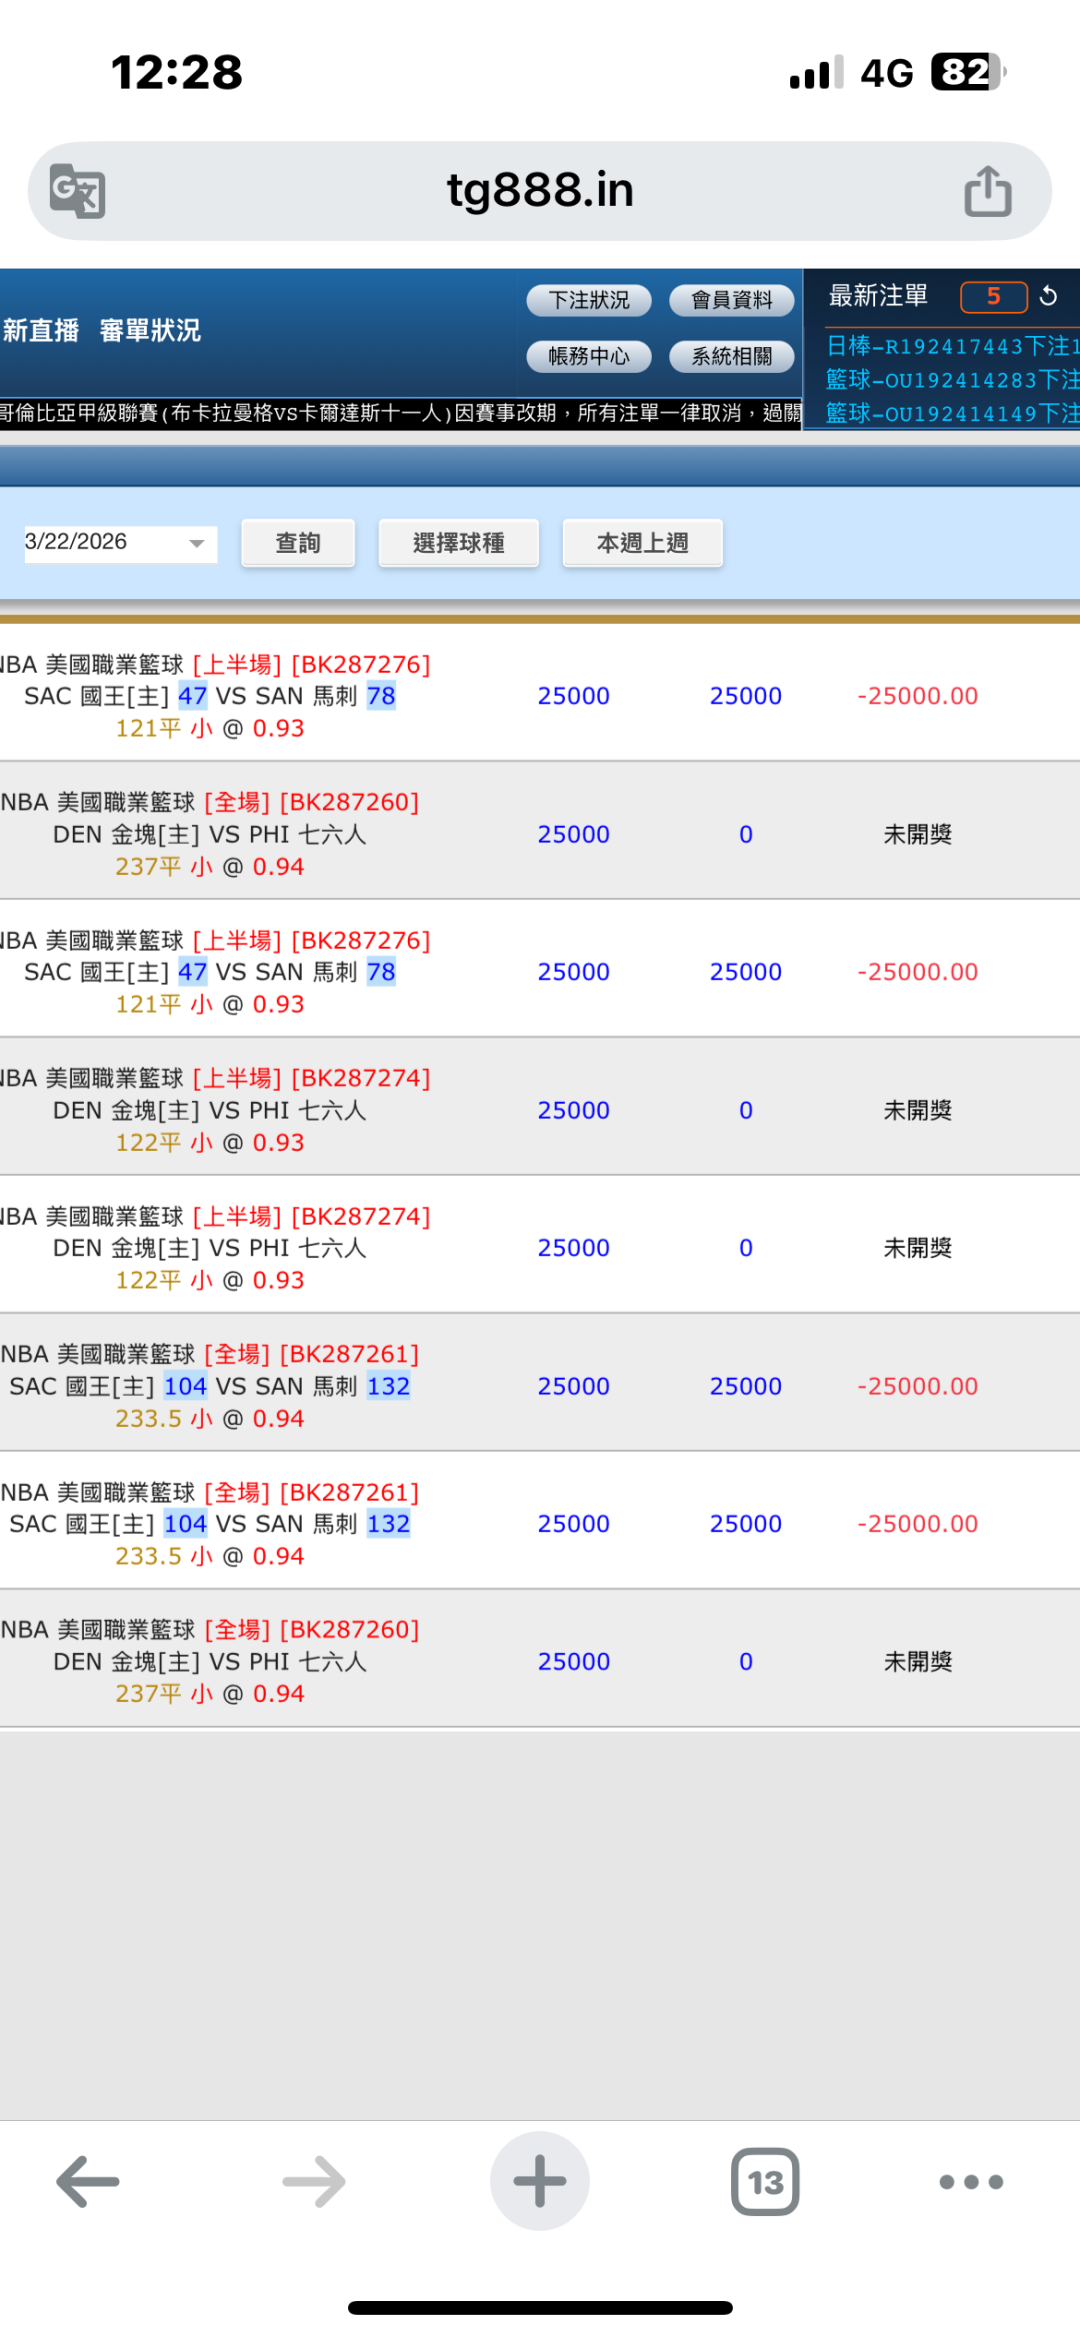Tap the translate page icon
1080x2337 pixels.
click(x=78, y=190)
